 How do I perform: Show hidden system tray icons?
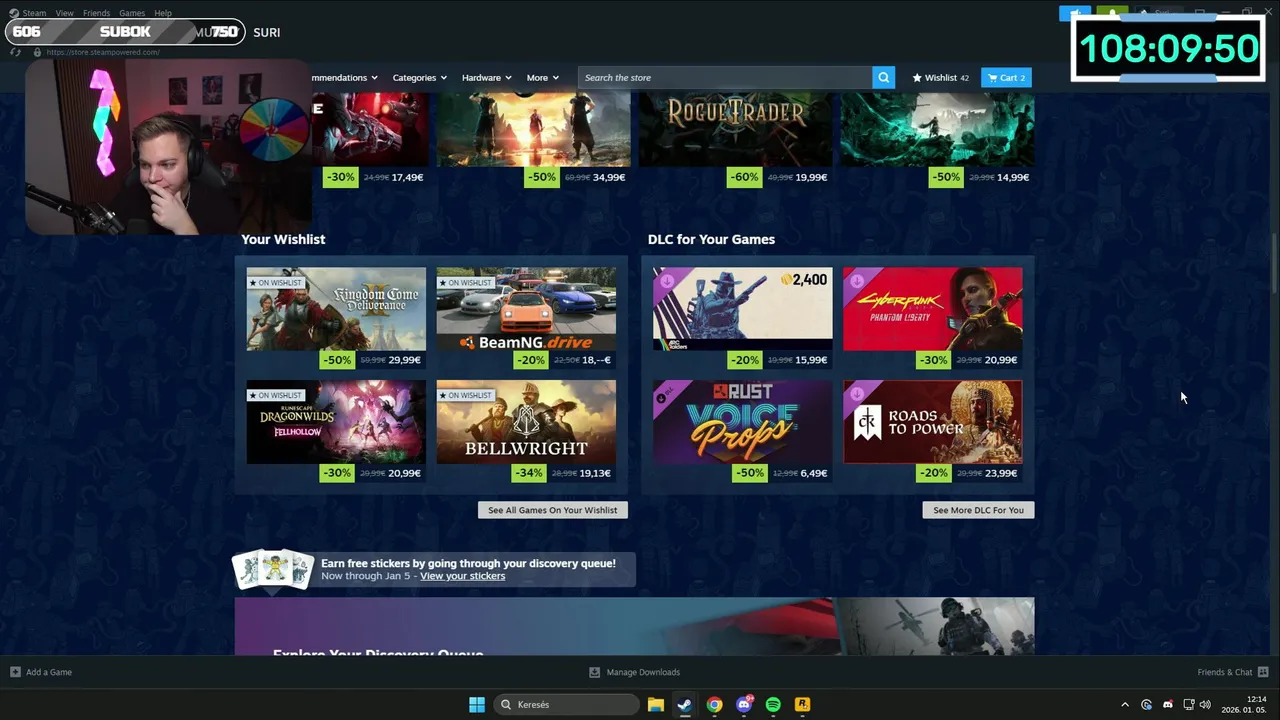click(1124, 704)
